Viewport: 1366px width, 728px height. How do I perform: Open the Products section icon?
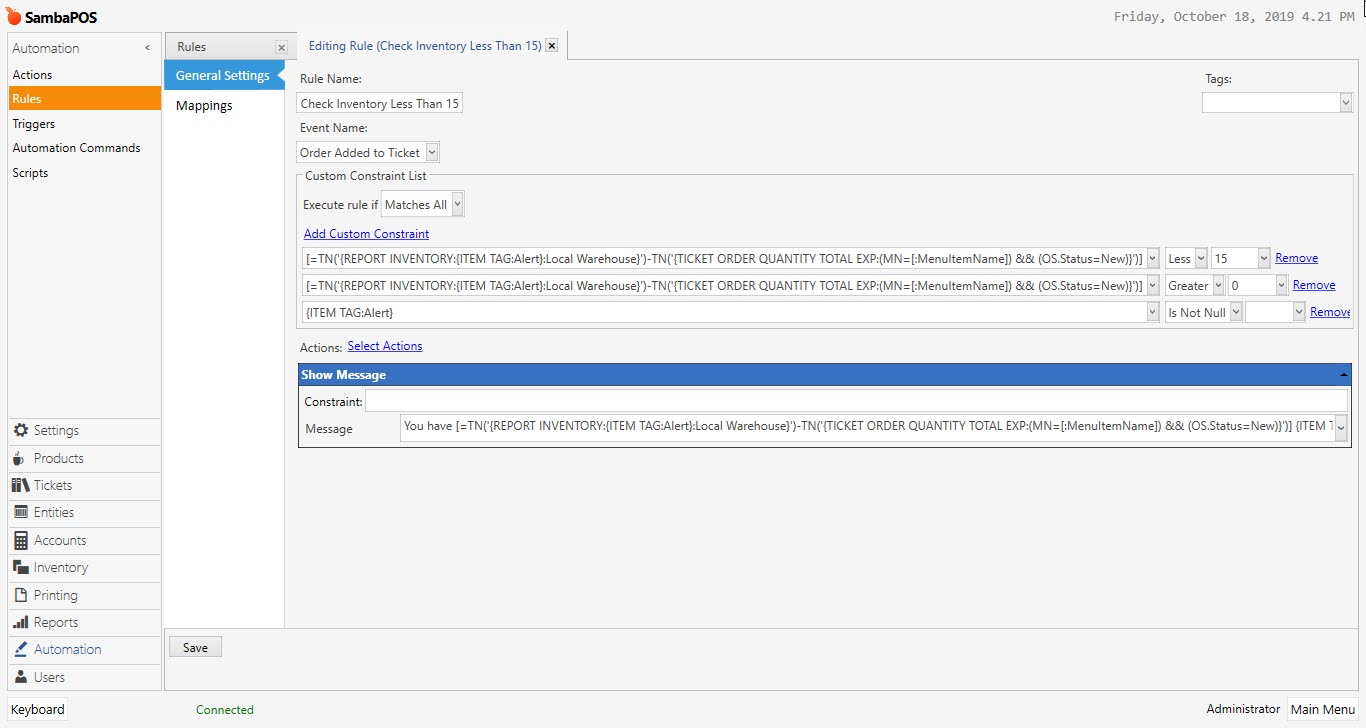click(21, 458)
